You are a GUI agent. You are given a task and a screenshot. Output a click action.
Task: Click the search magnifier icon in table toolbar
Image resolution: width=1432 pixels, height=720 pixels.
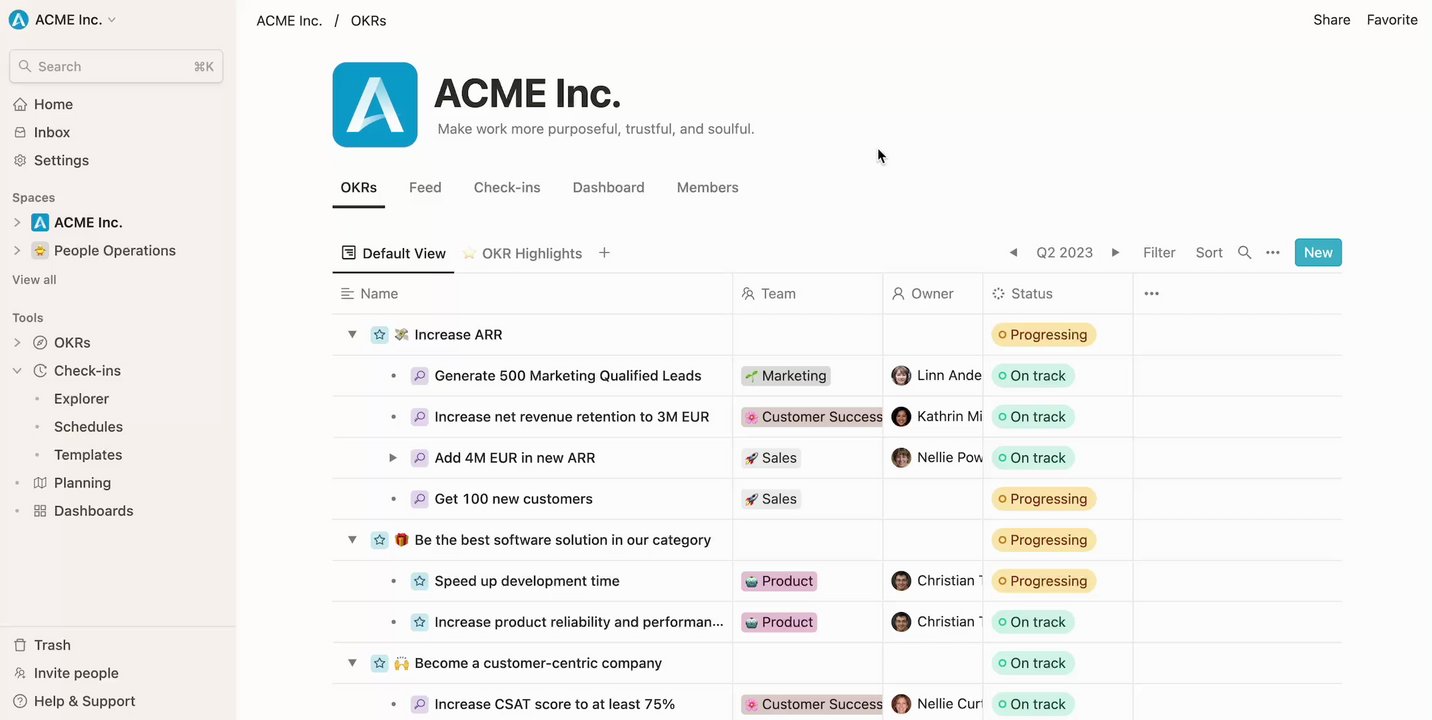(x=1244, y=253)
